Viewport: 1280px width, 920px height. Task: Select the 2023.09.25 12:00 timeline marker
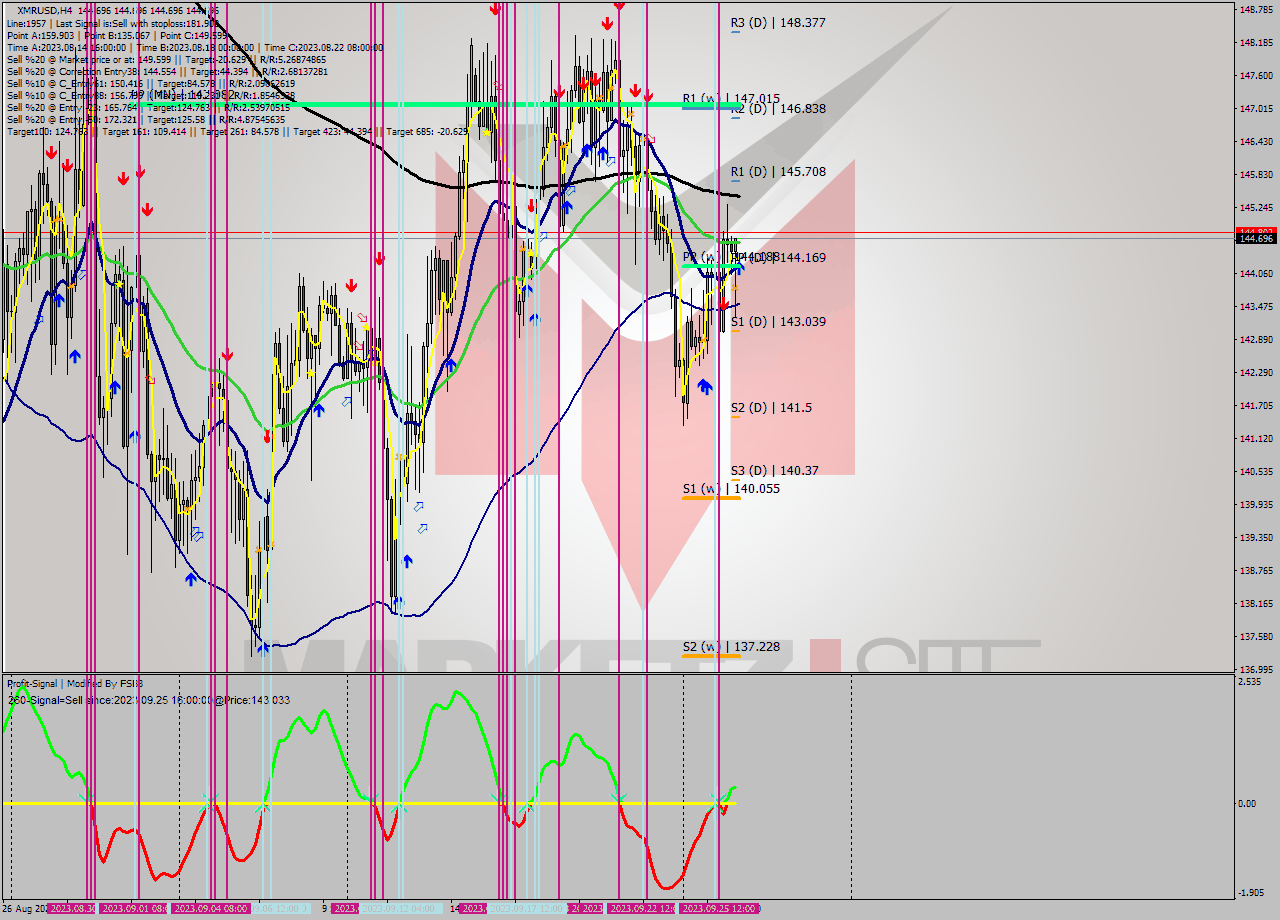(x=719, y=909)
